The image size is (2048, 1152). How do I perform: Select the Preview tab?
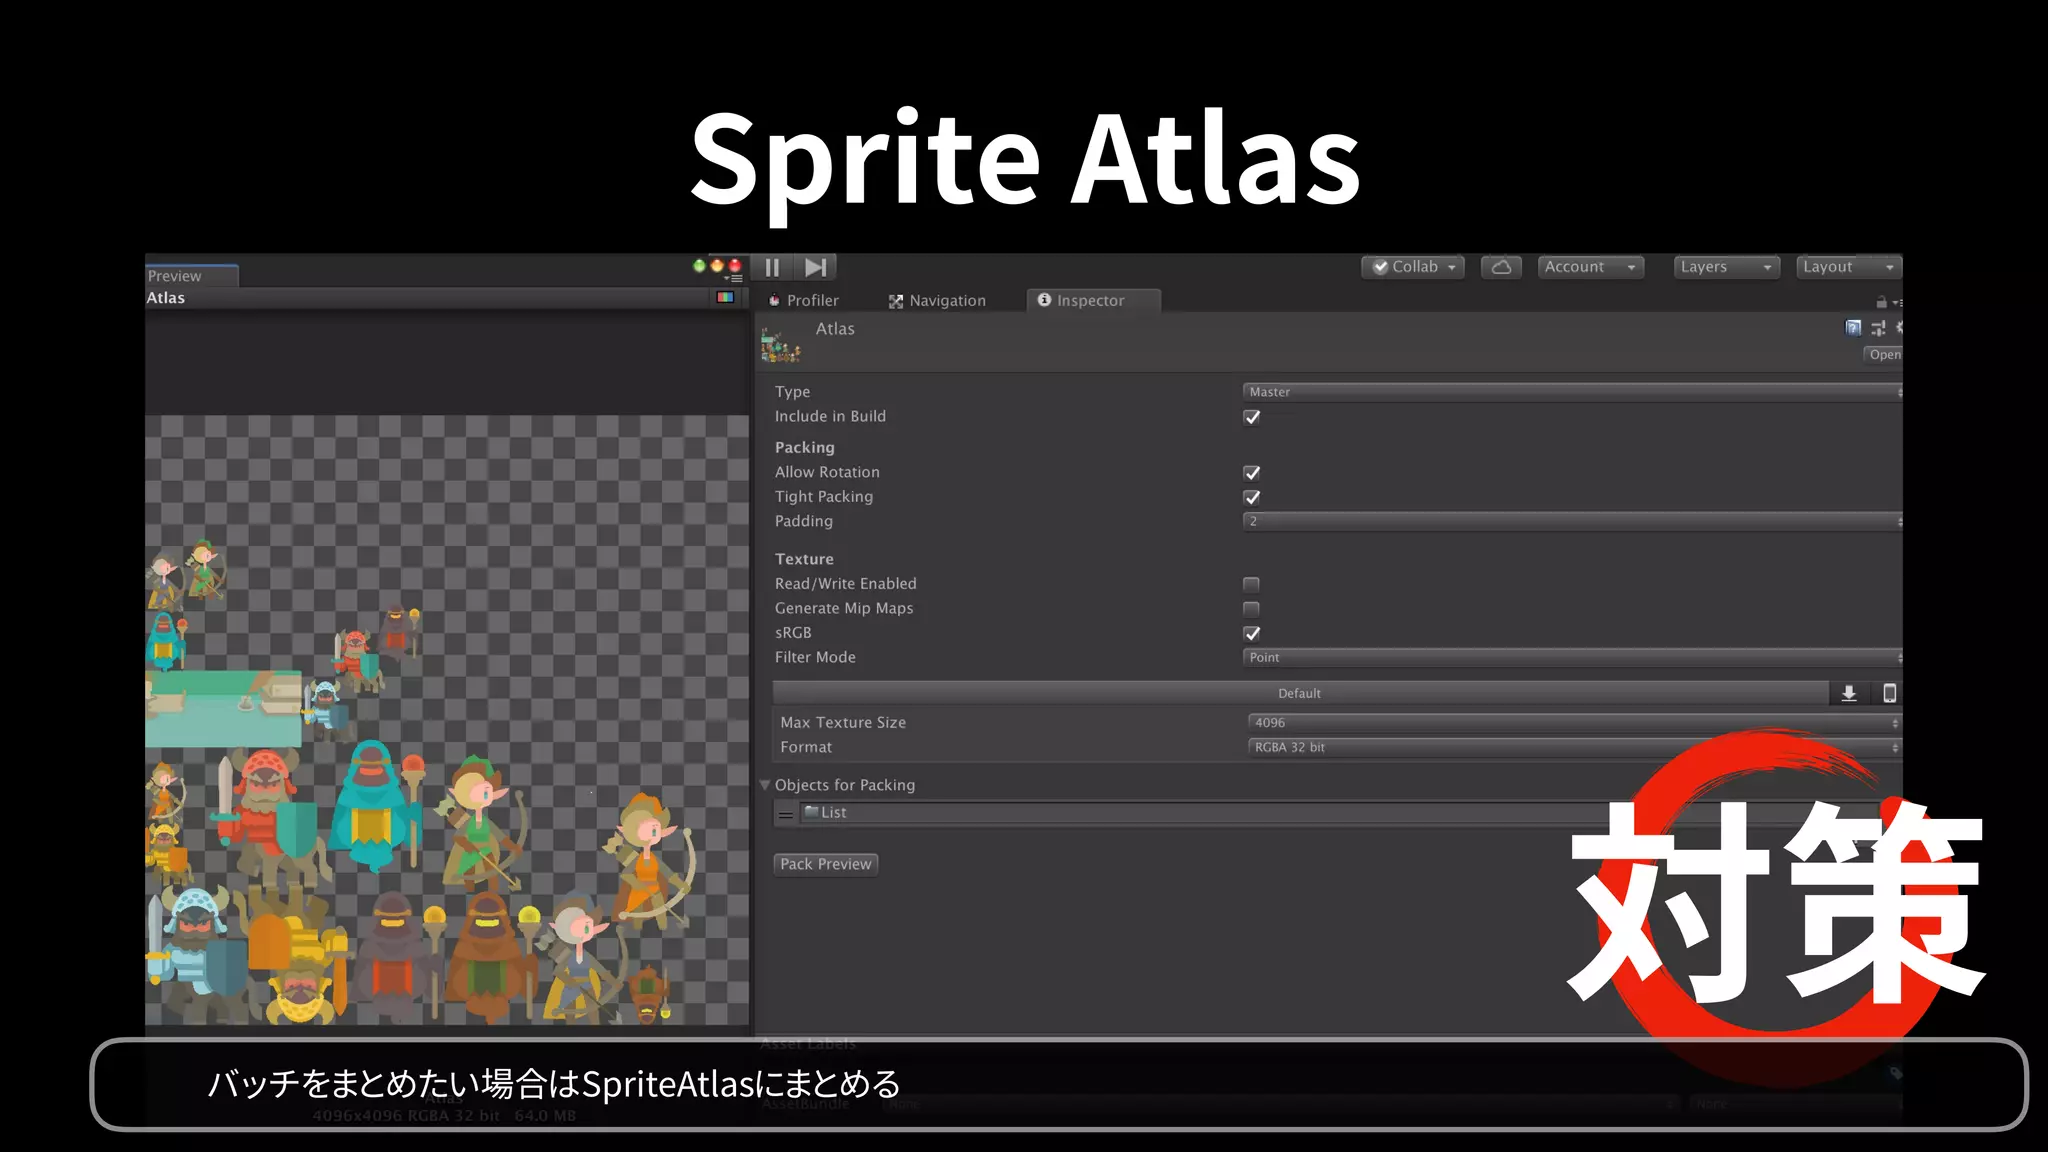tap(190, 276)
